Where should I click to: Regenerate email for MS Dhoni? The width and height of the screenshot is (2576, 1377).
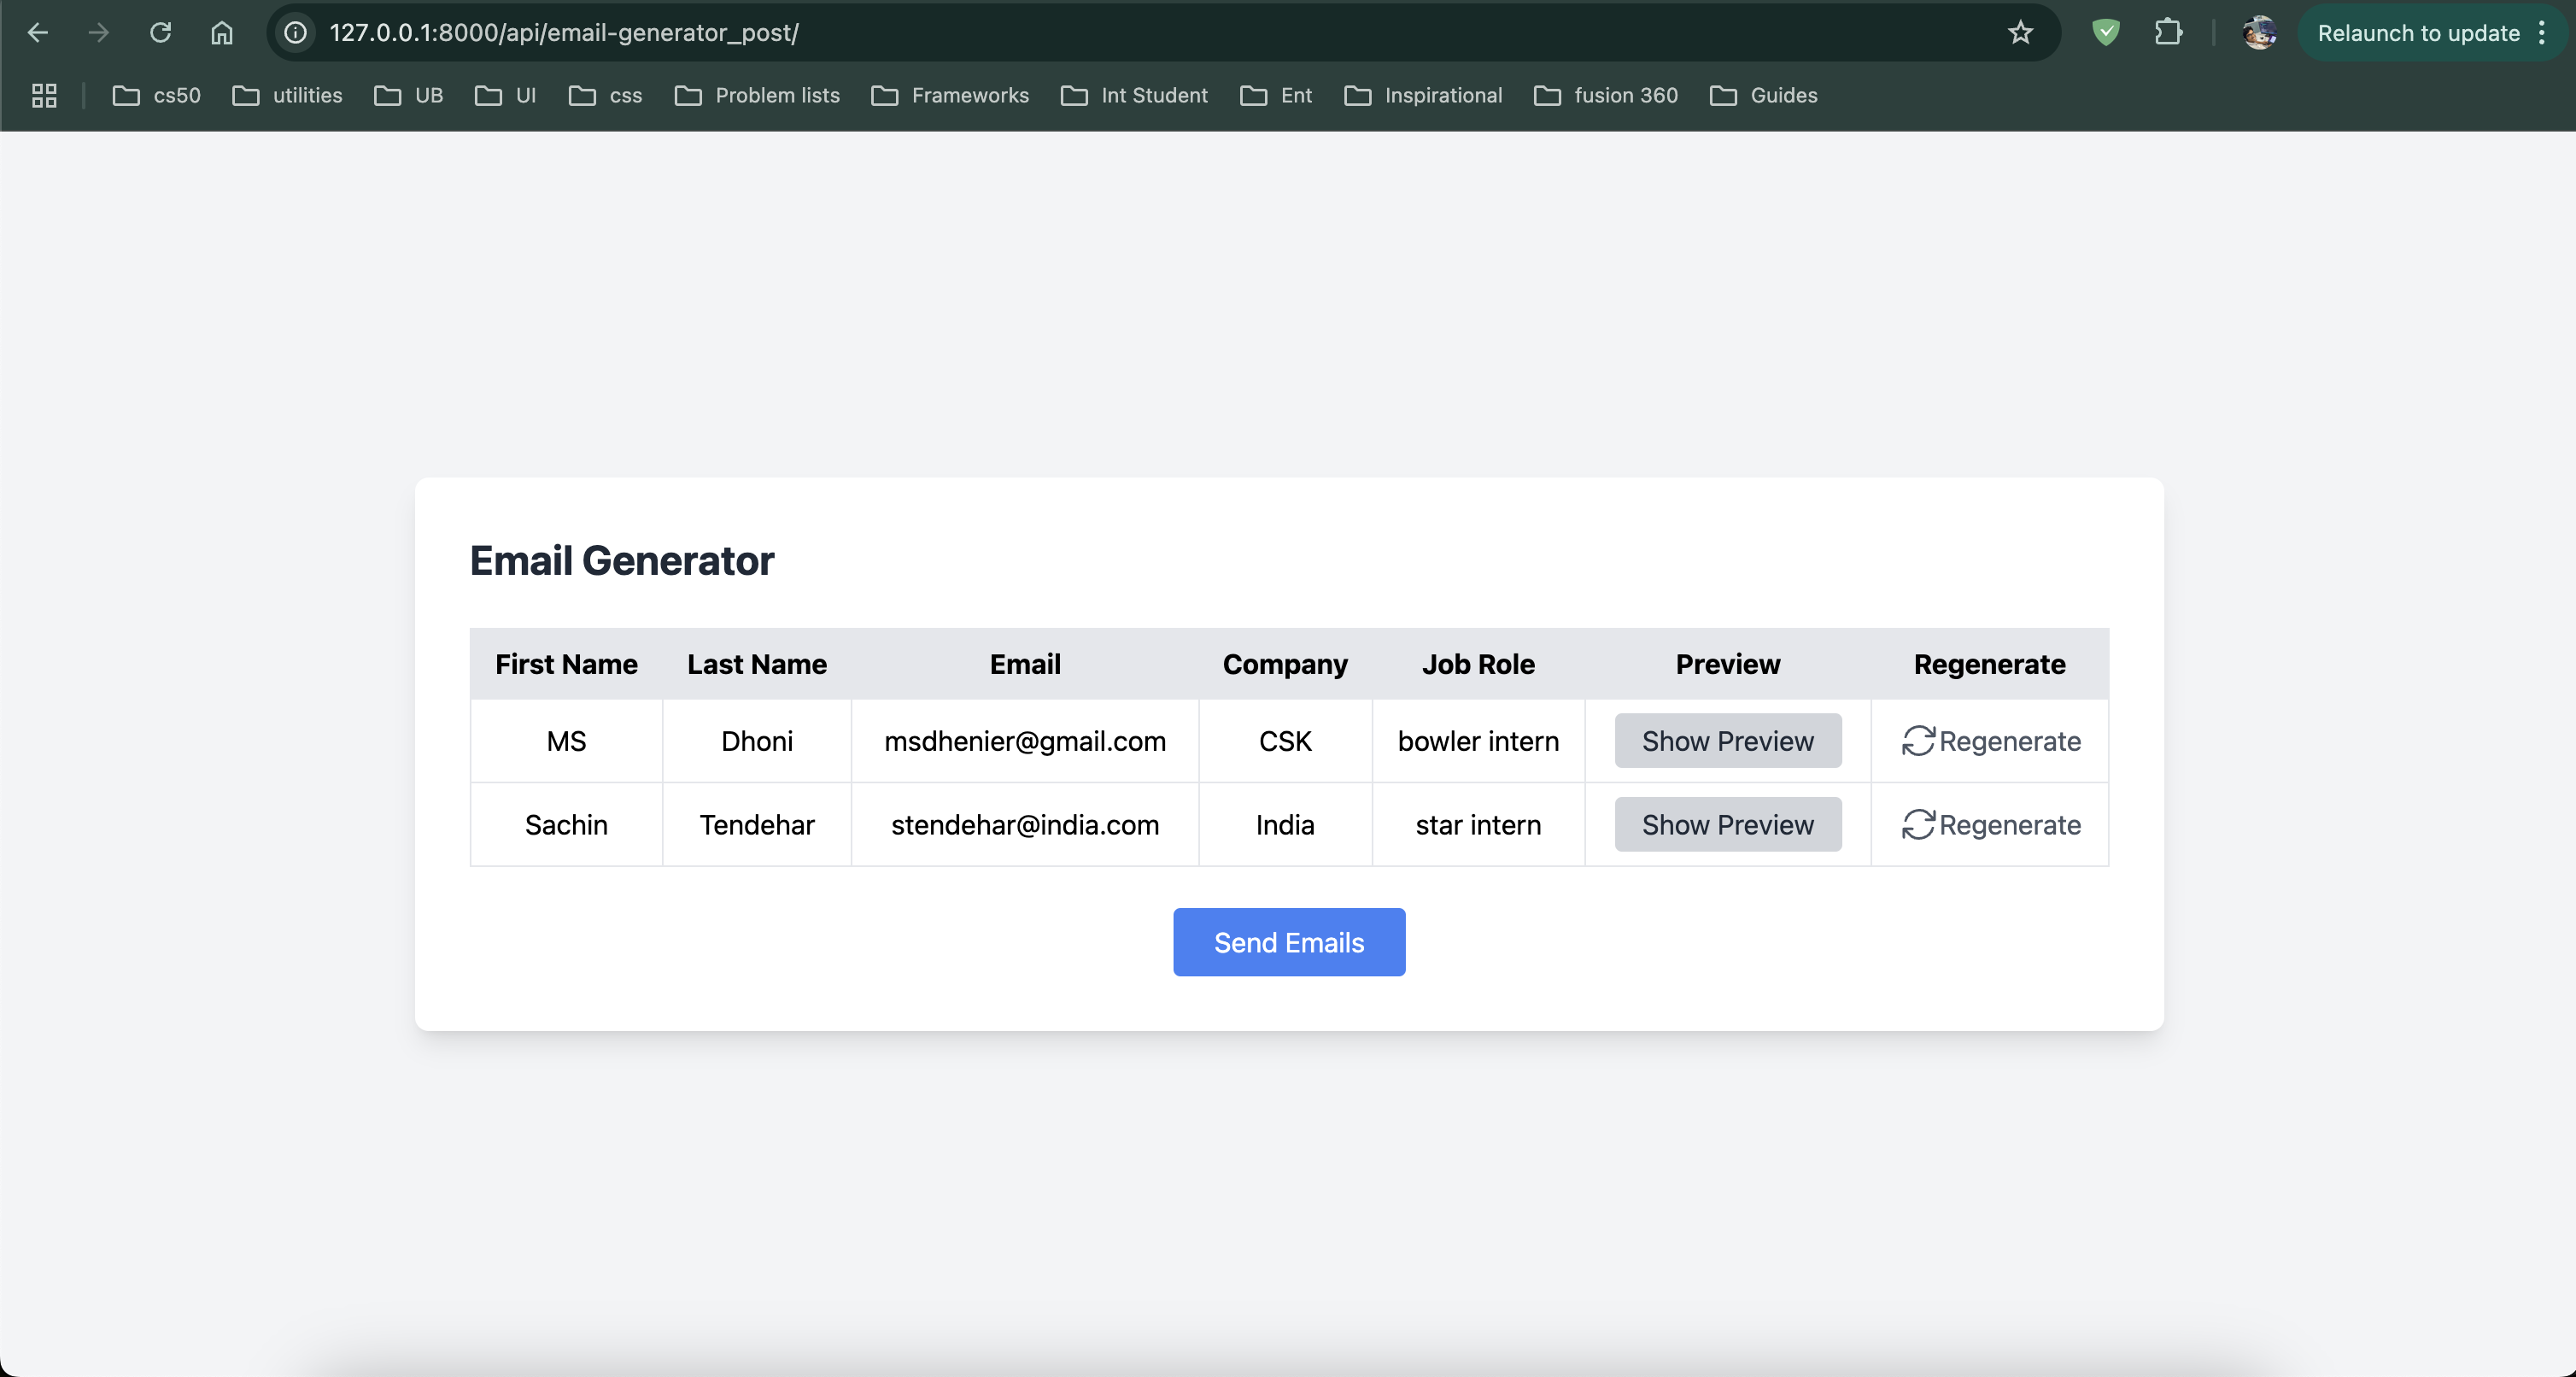click(1990, 741)
